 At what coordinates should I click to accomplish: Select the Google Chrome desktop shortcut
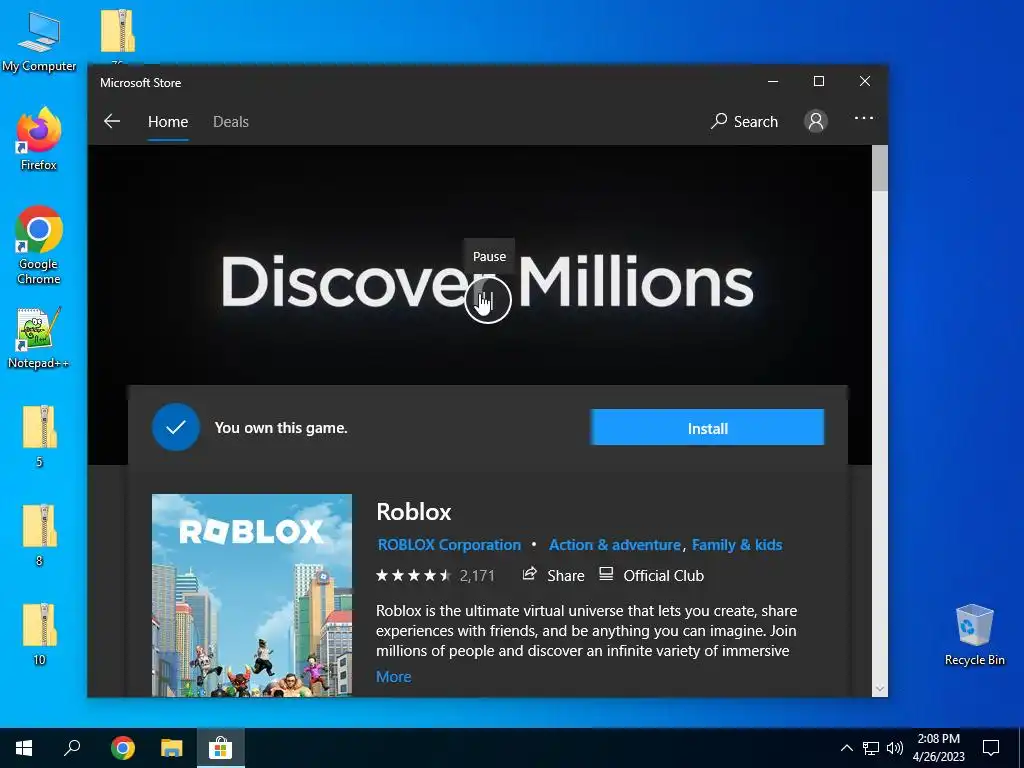coord(39,246)
